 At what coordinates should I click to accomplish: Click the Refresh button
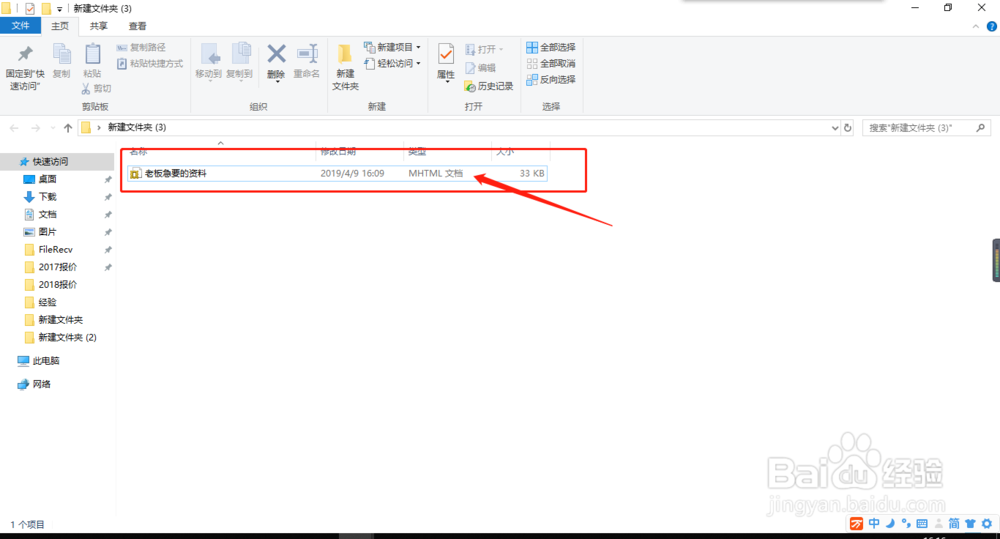click(848, 128)
